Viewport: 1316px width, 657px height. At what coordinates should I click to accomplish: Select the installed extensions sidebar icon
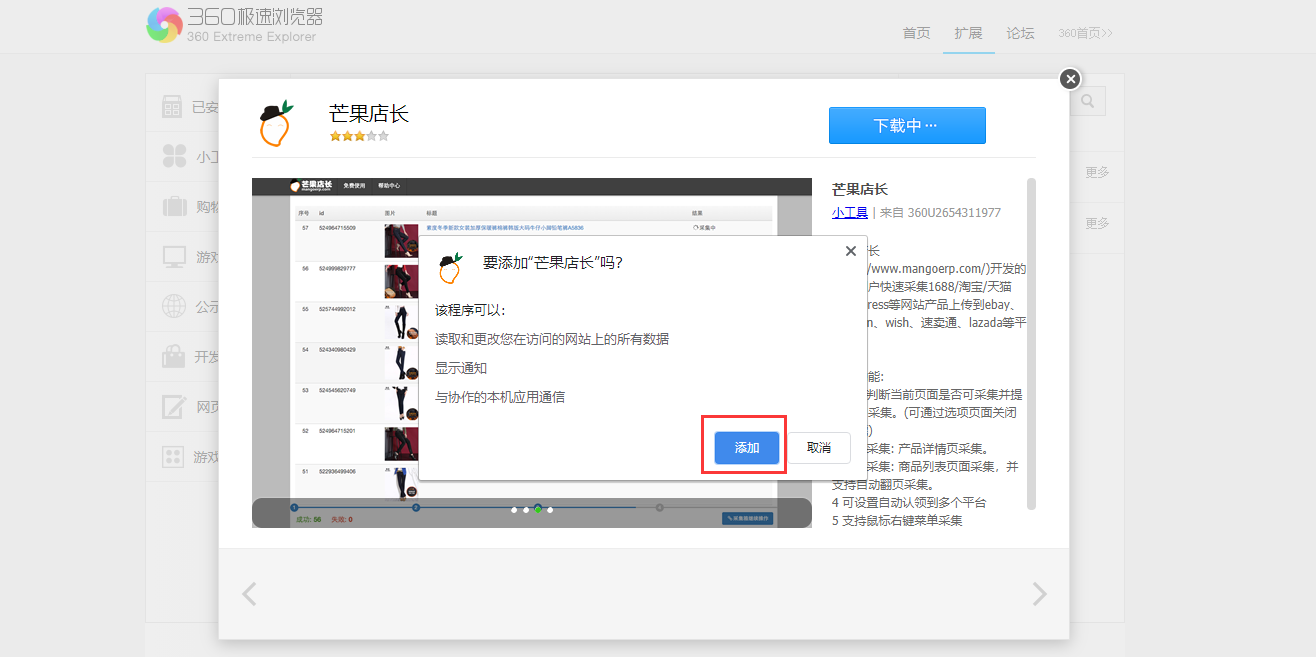click(x=173, y=107)
